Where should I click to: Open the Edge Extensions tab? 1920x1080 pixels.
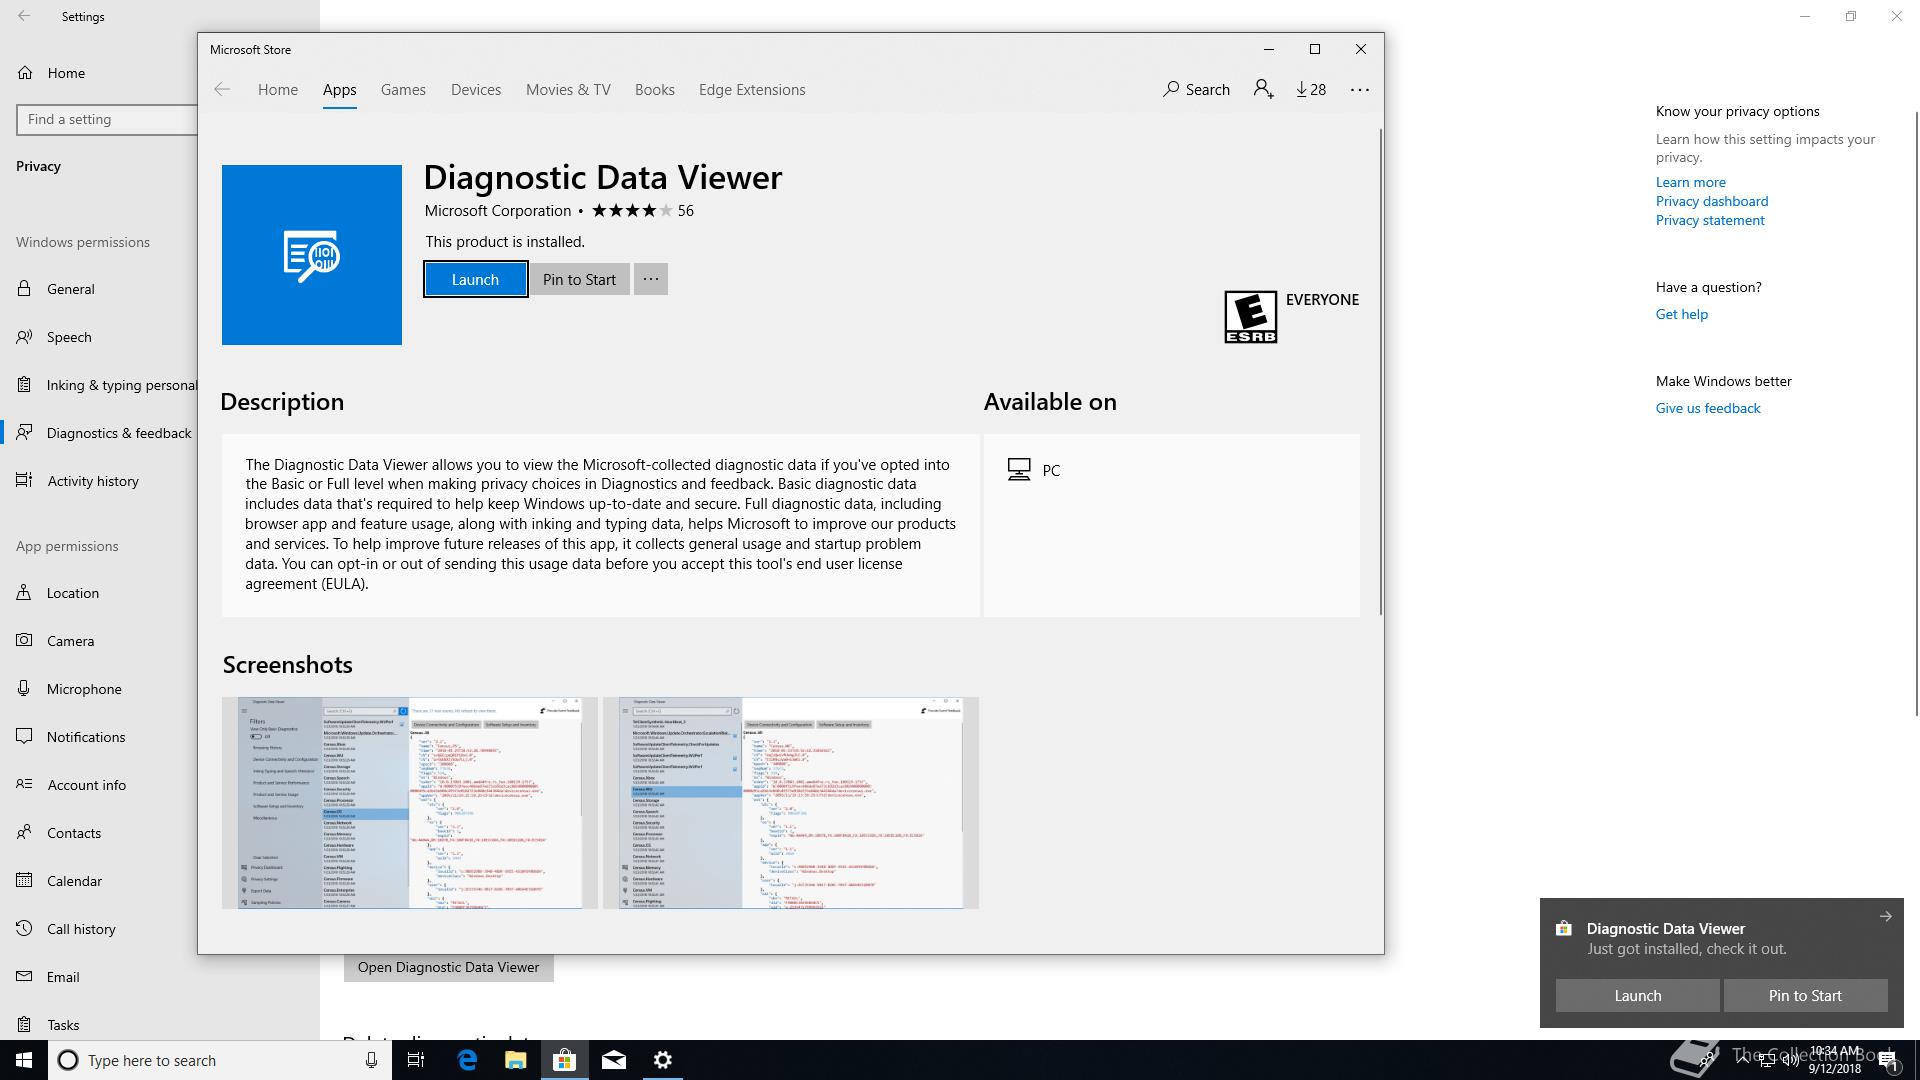[752, 89]
